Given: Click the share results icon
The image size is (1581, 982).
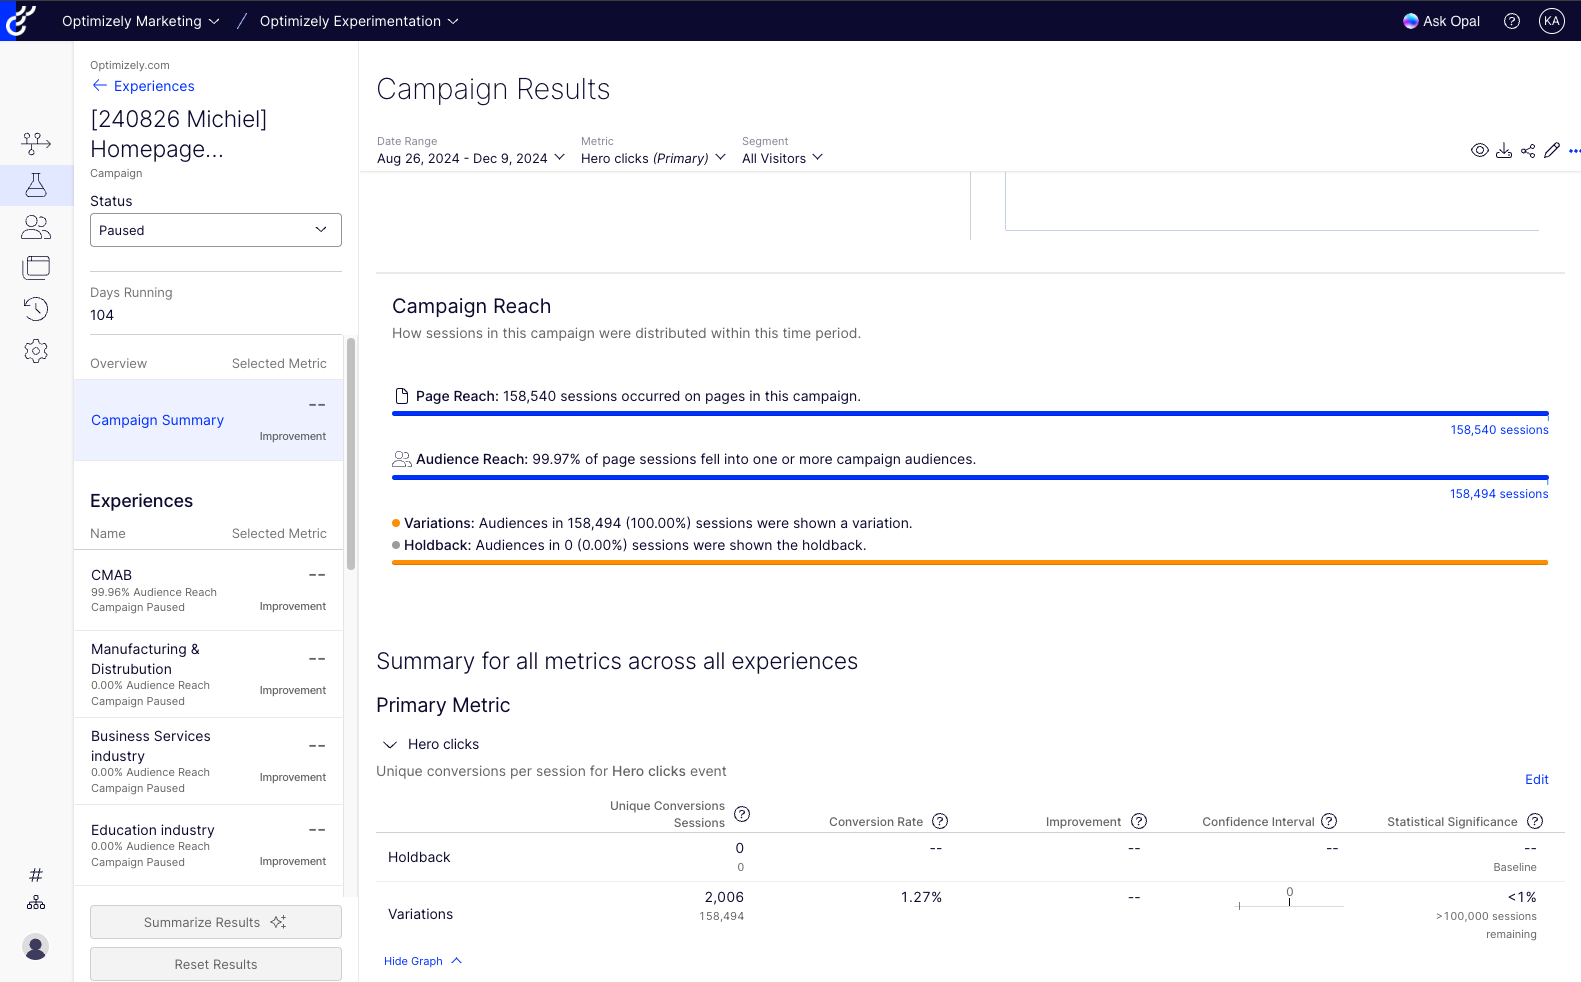Looking at the screenshot, I should 1528,151.
